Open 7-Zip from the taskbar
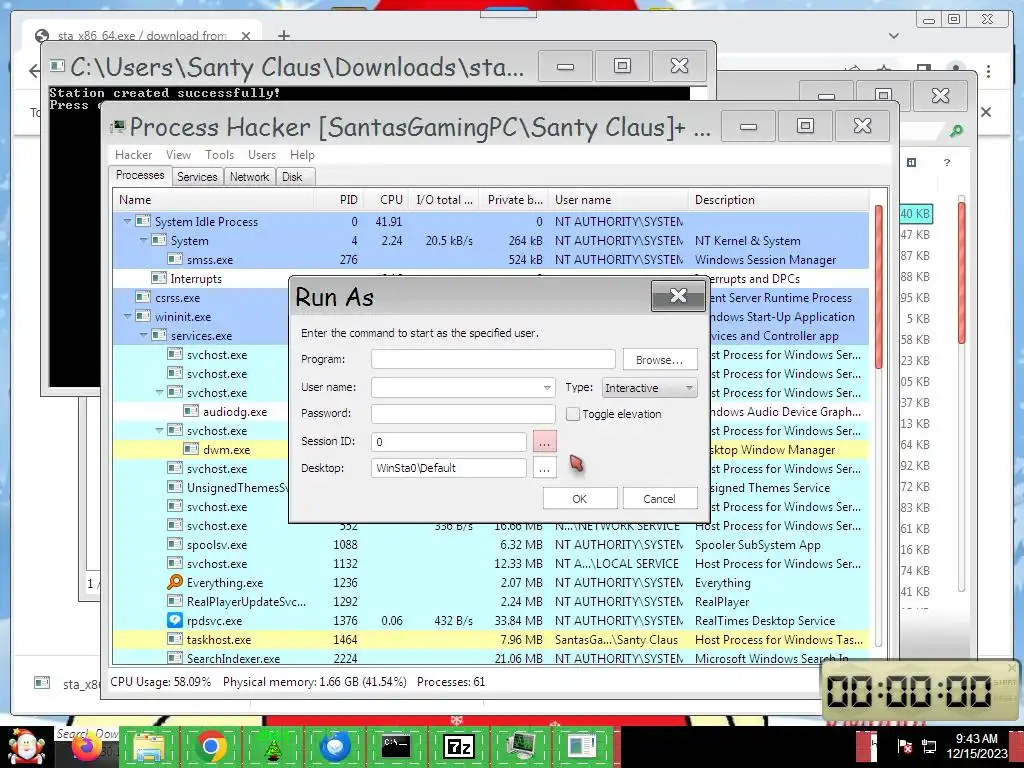1024x768 pixels. pyautogui.click(x=458, y=747)
